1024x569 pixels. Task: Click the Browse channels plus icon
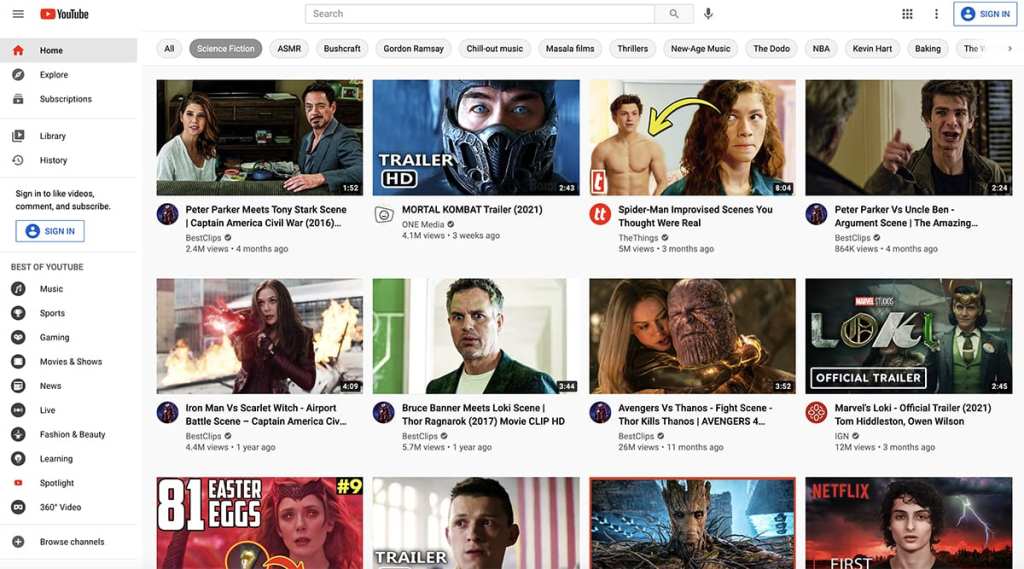click(x=18, y=542)
